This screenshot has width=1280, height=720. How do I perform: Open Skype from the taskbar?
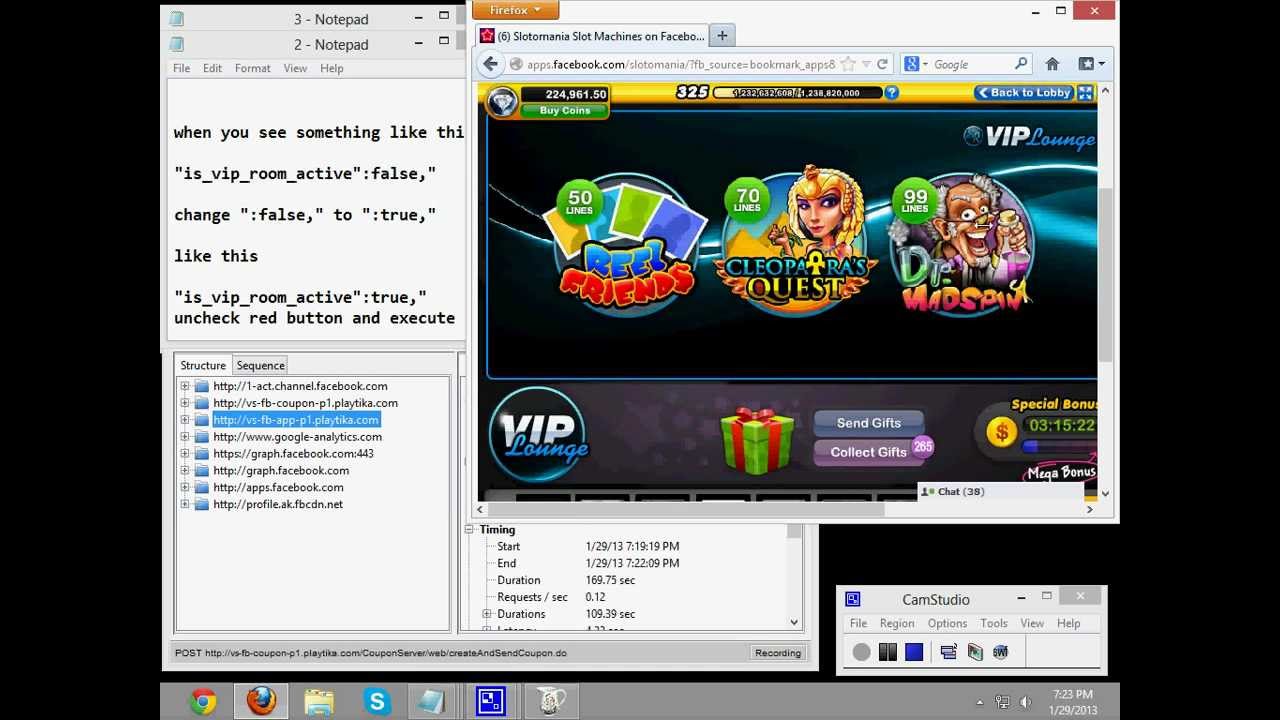(377, 702)
